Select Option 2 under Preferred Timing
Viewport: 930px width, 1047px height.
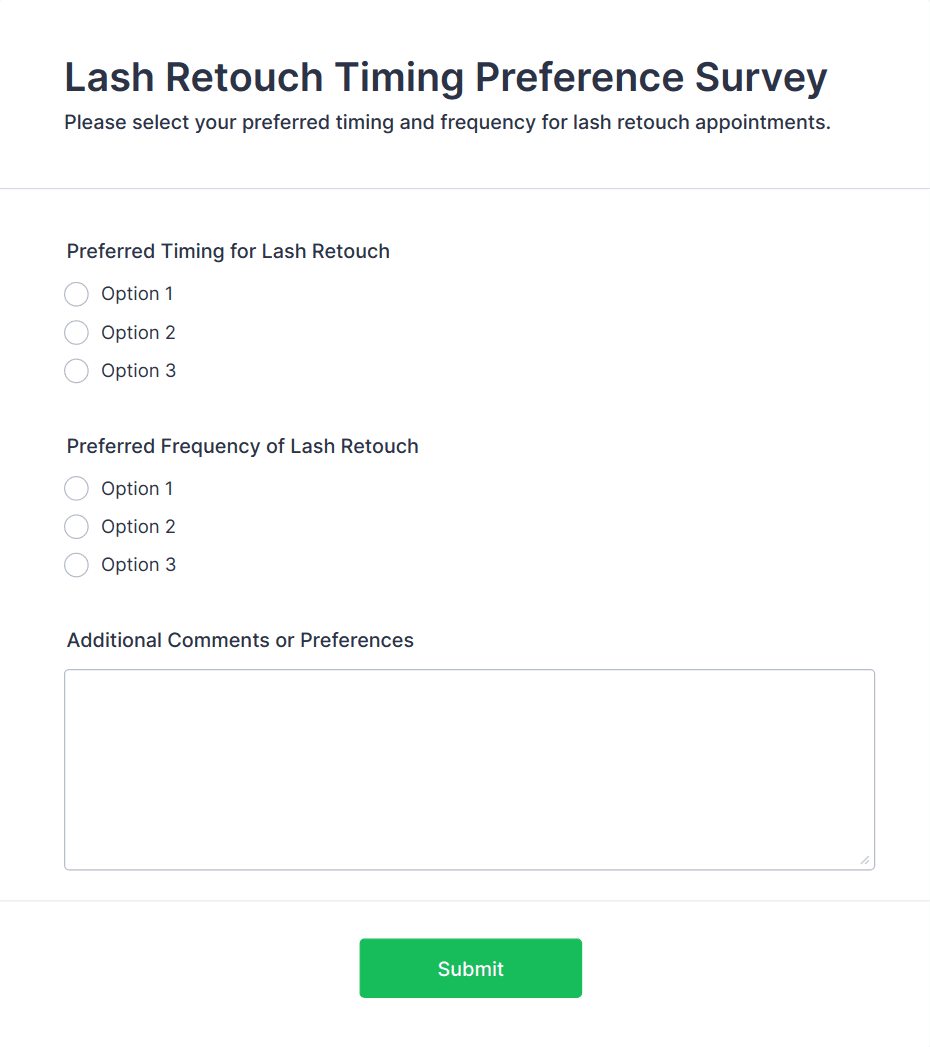tap(76, 332)
